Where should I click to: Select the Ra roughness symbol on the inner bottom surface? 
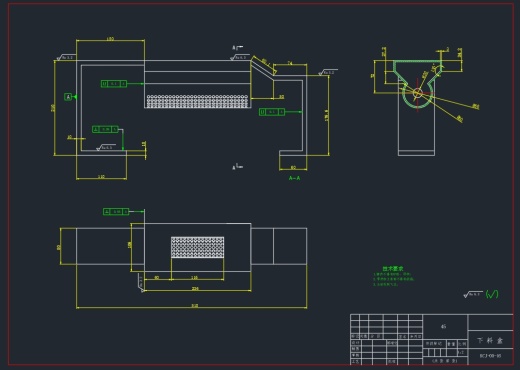(x=106, y=147)
